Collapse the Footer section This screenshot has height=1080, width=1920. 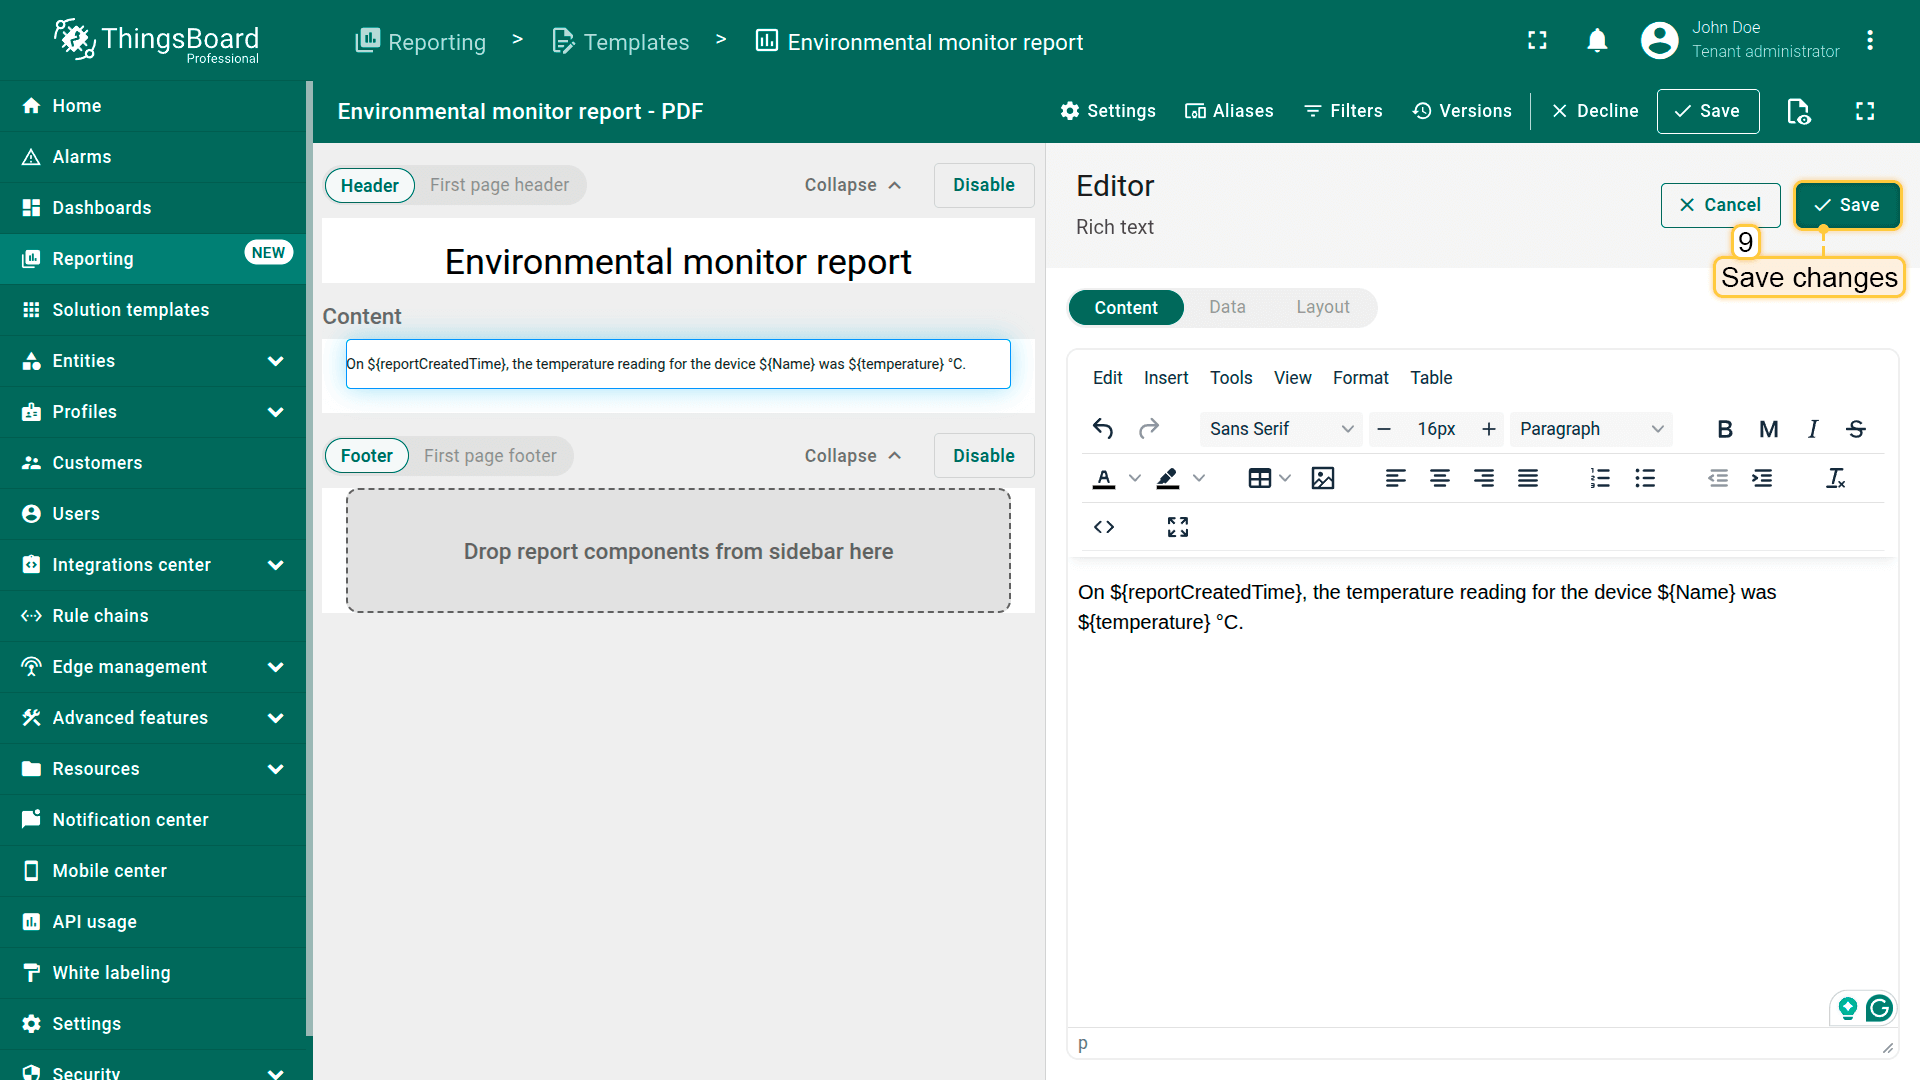tap(853, 456)
